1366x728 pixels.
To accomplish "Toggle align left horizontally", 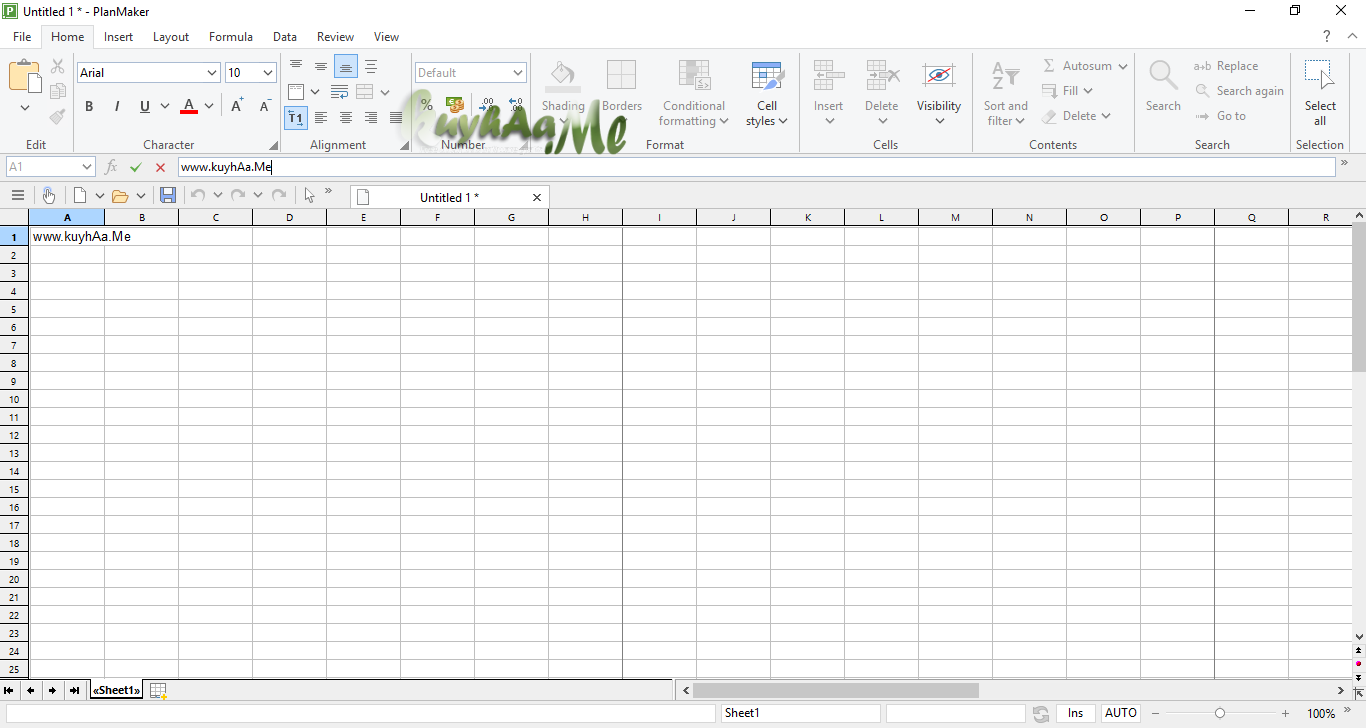I will pos(321,118).
